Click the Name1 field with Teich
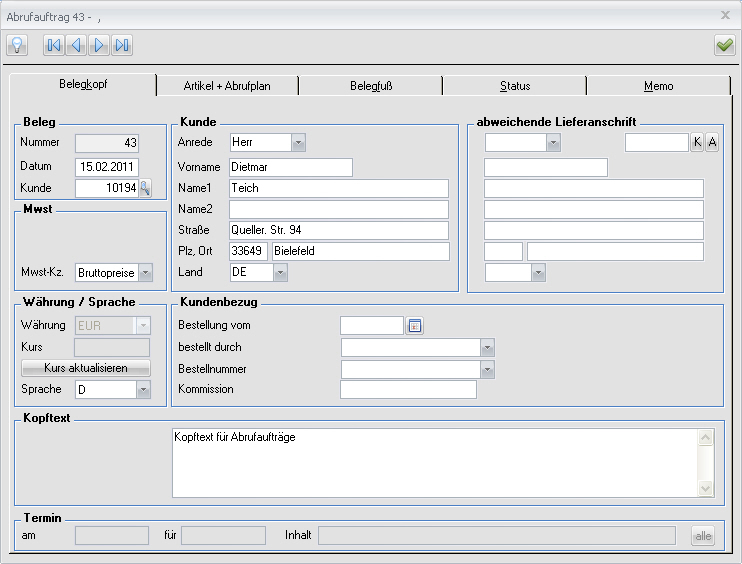 coord(339,188)
